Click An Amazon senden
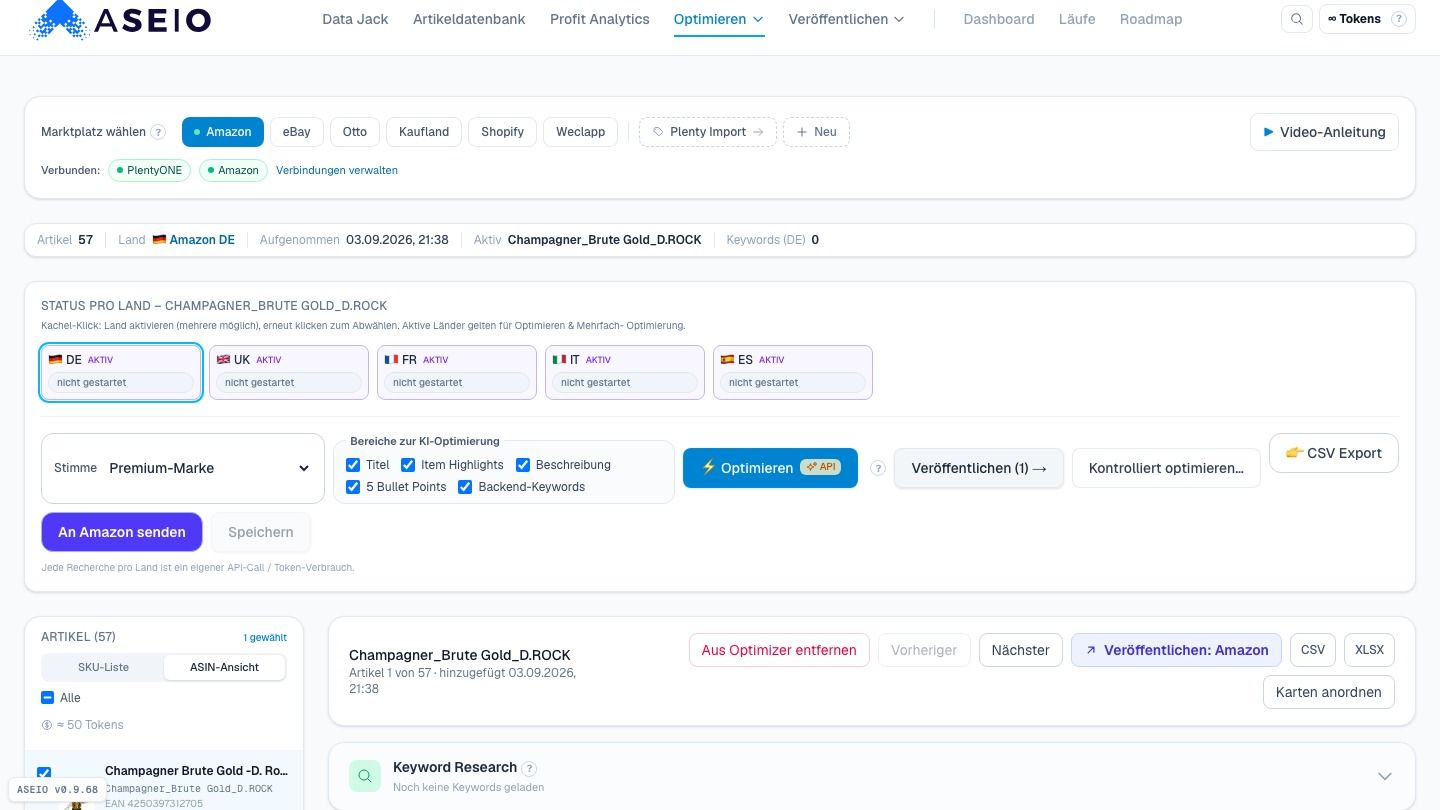 point(122,532)
